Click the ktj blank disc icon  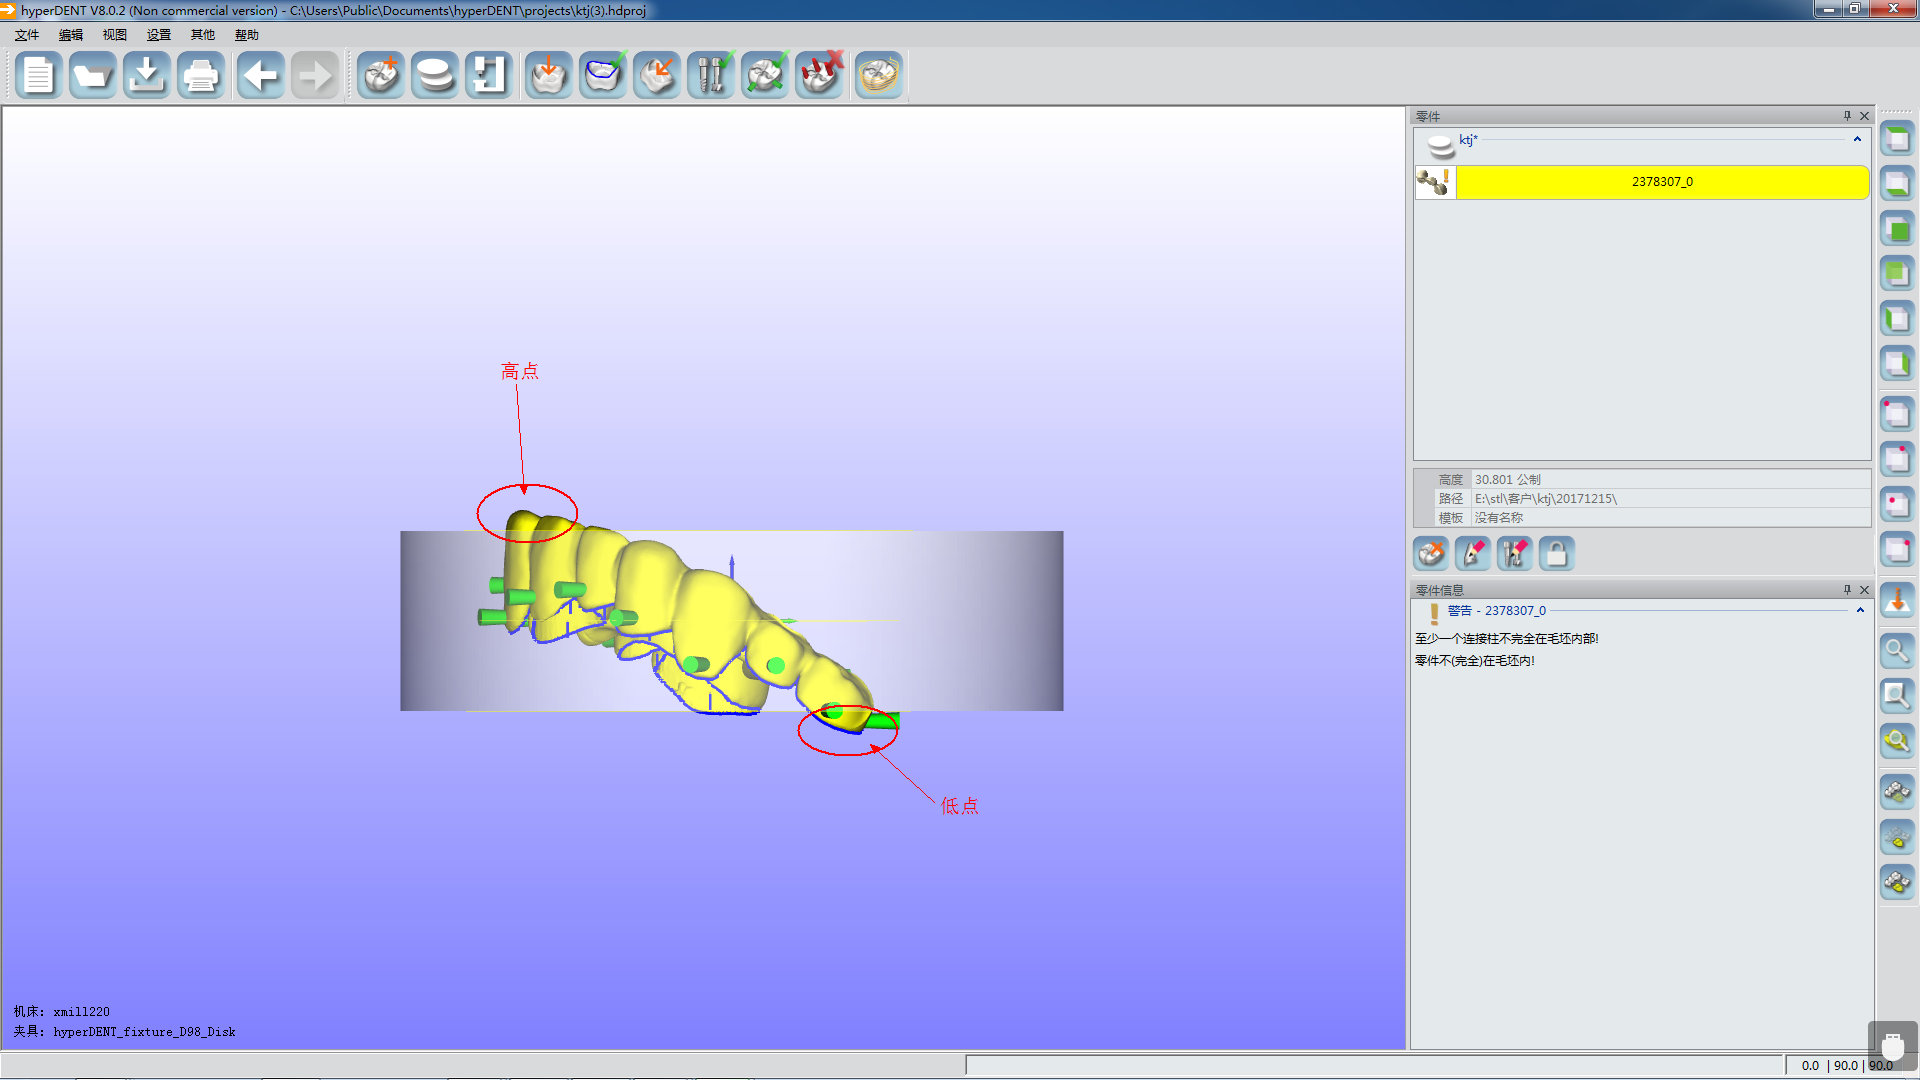1440,146
